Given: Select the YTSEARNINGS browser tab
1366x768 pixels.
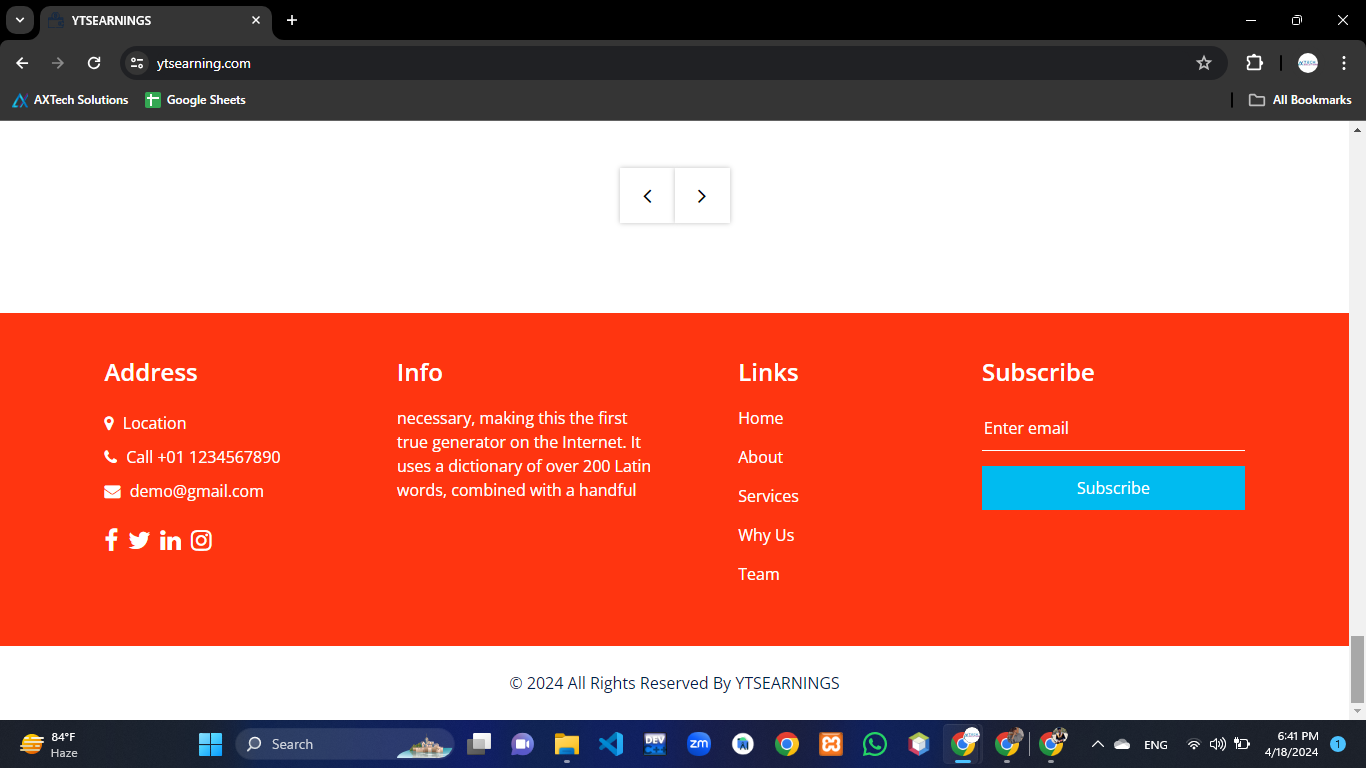Looking at the screenshot, I should coord(150,20).
